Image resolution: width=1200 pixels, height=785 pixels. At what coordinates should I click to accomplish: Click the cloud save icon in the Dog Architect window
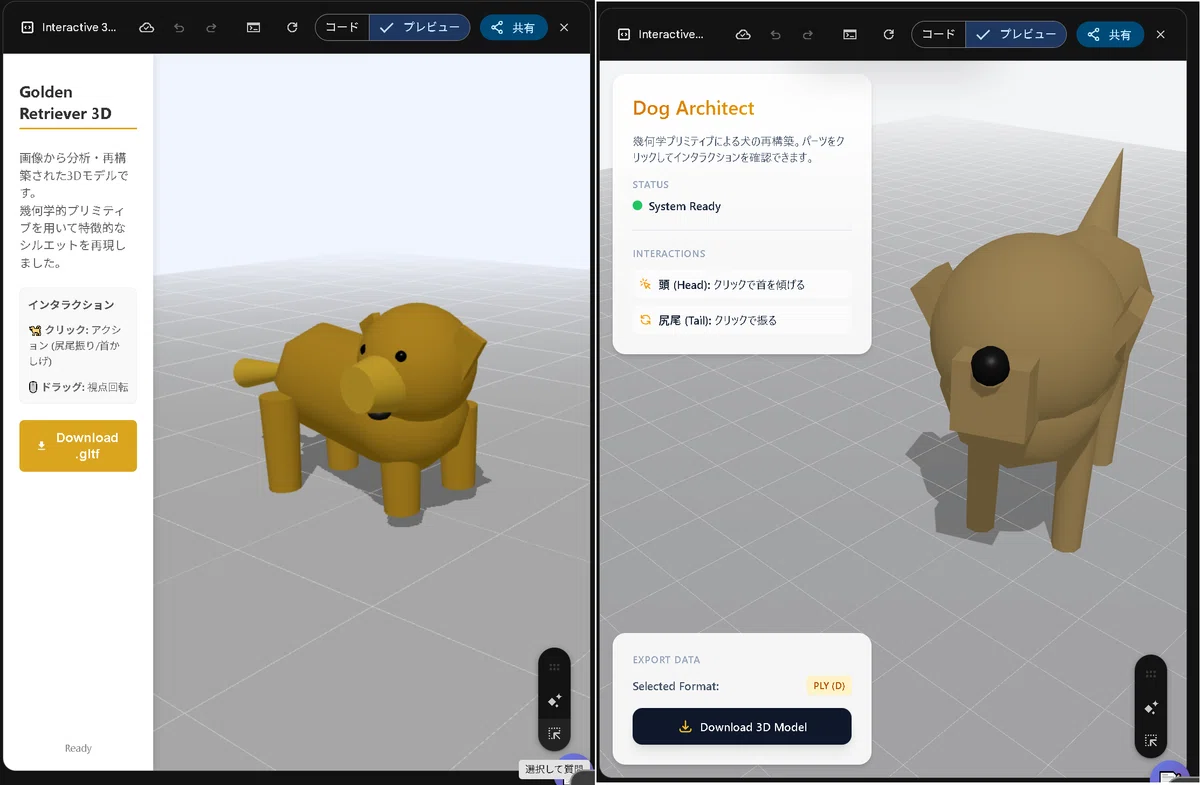[743, 34]
